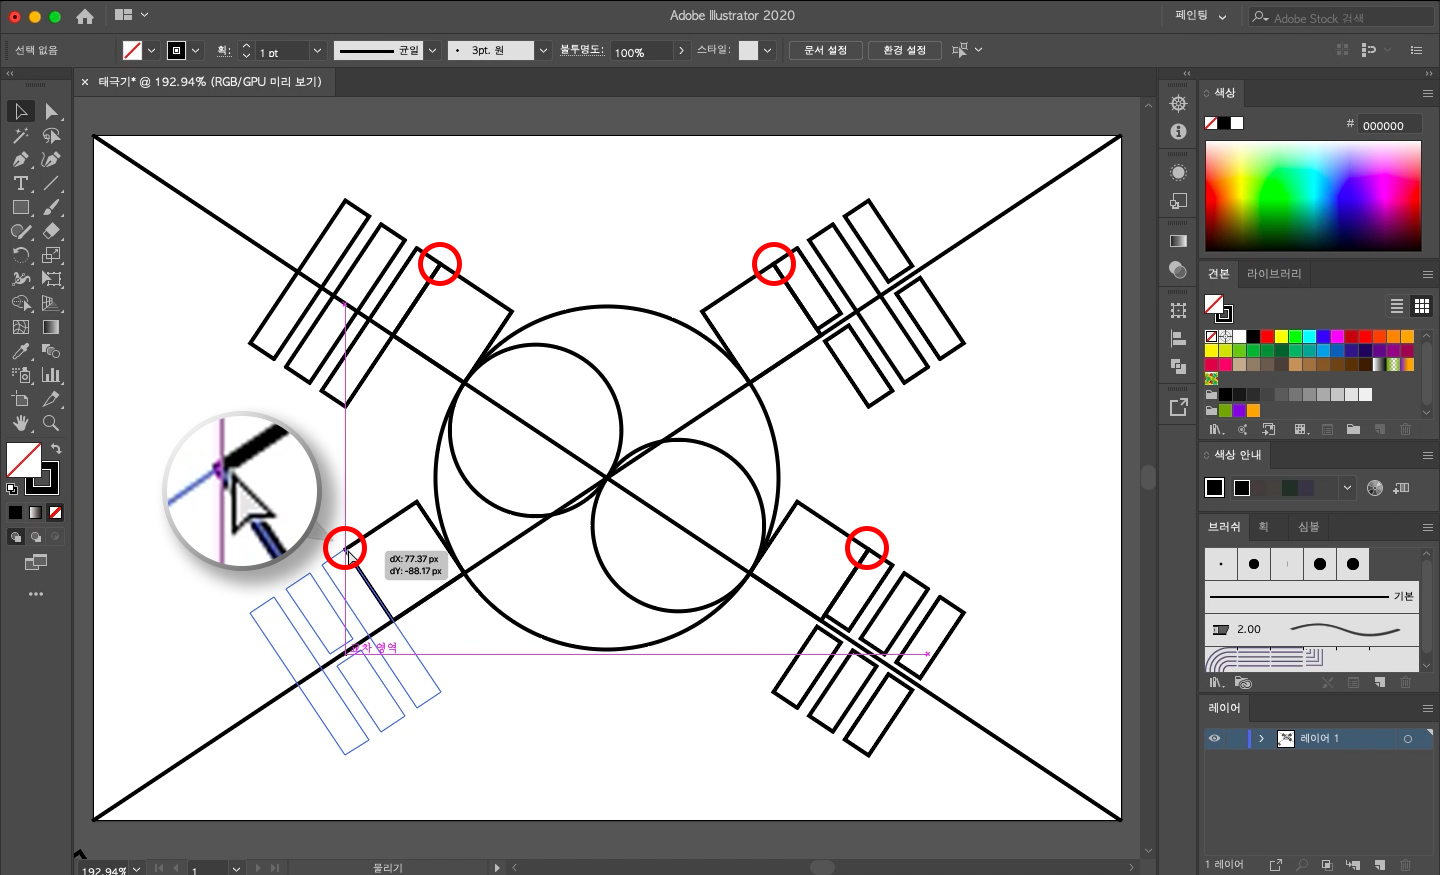Select the yellow swatch in 견본
This screenshot has width=1440, height=875.
click(1281, 337)
